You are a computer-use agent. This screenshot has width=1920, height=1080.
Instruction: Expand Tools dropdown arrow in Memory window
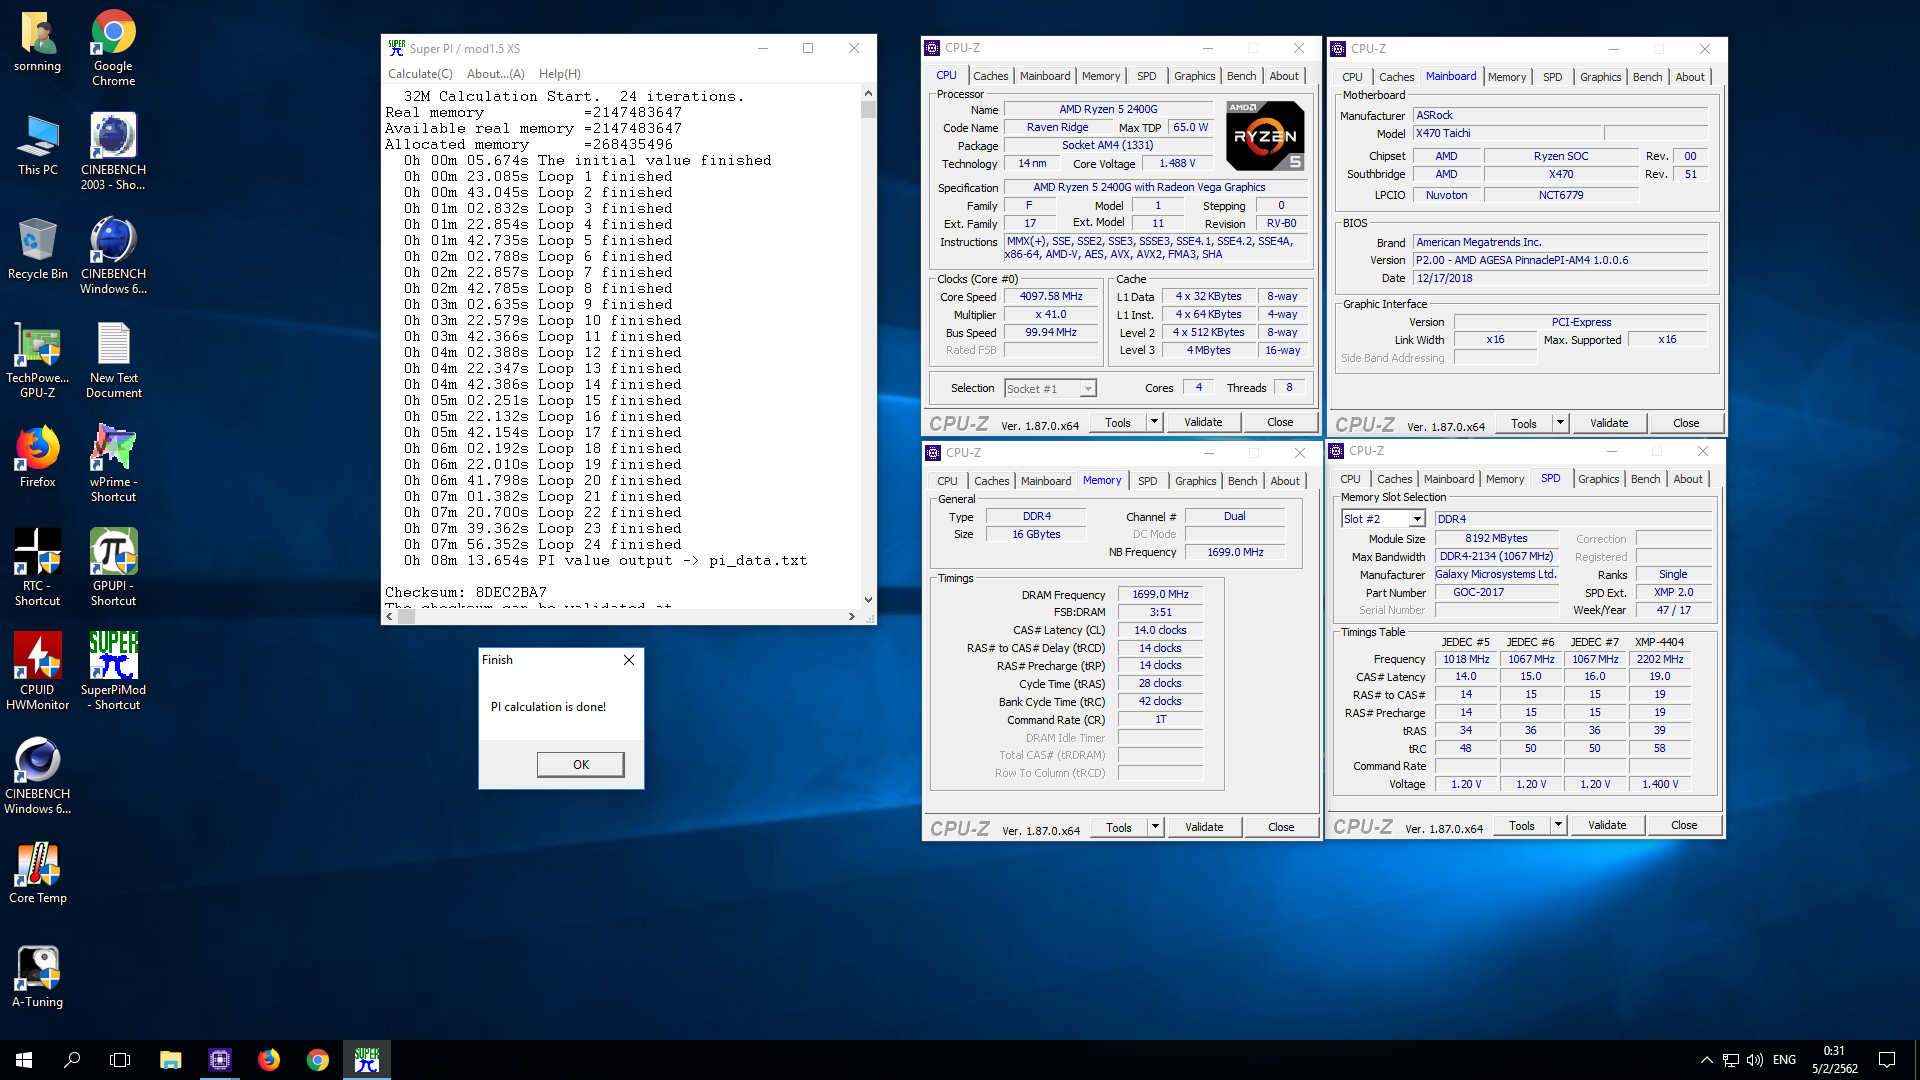(1155, 827)
